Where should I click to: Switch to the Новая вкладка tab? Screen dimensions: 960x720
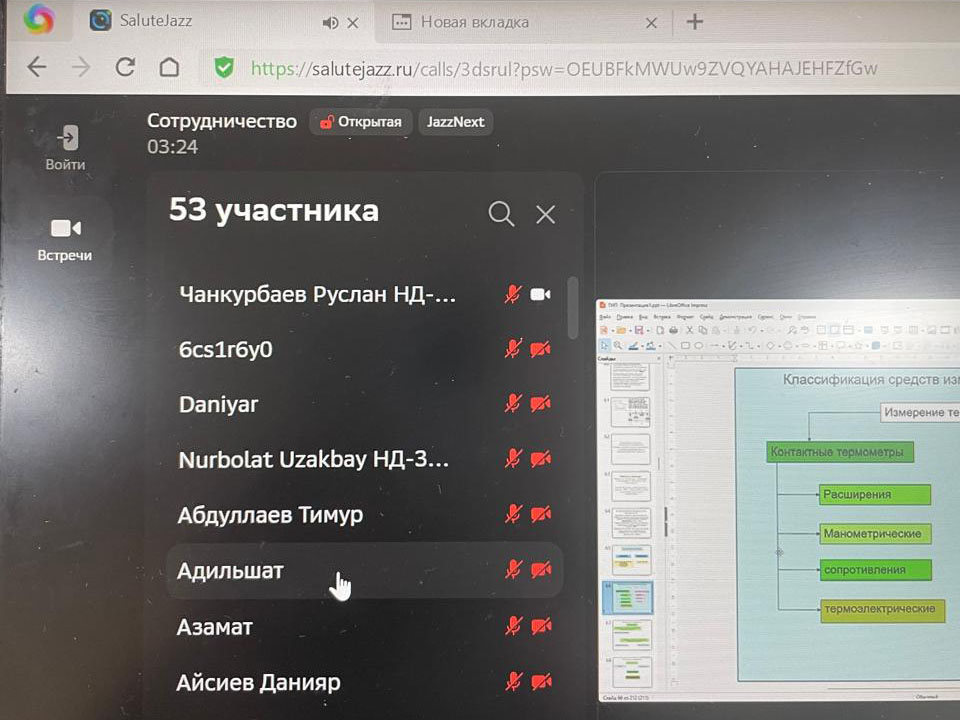click(x=475, y=22)
